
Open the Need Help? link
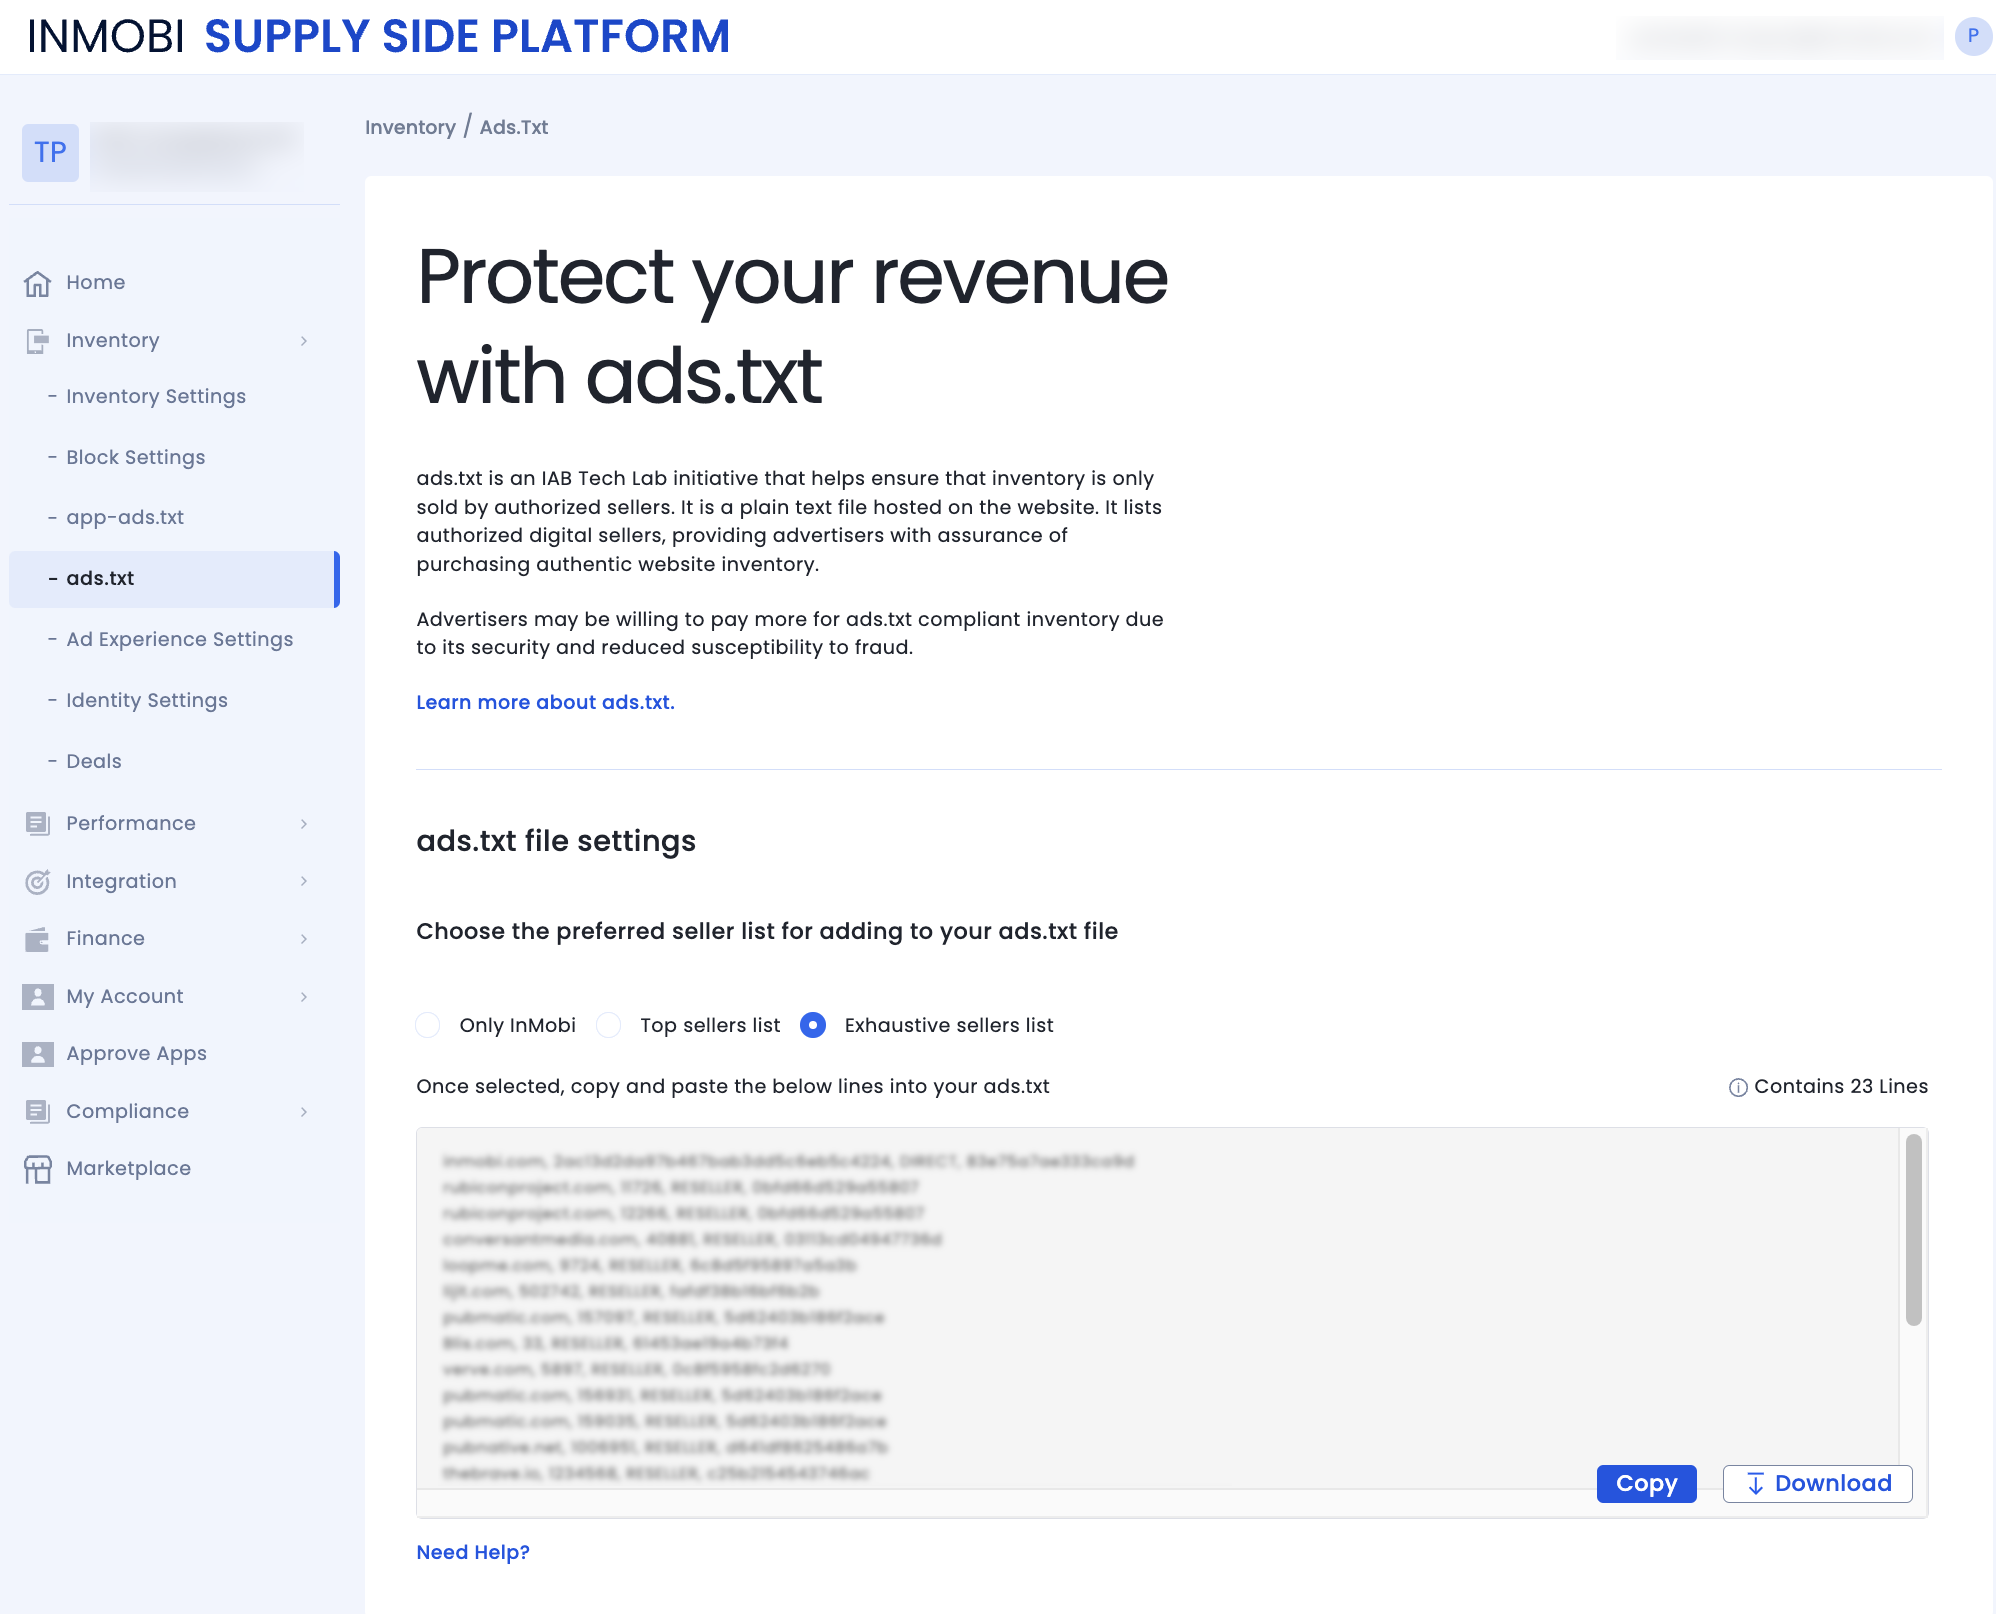(x=473, y=1552)
